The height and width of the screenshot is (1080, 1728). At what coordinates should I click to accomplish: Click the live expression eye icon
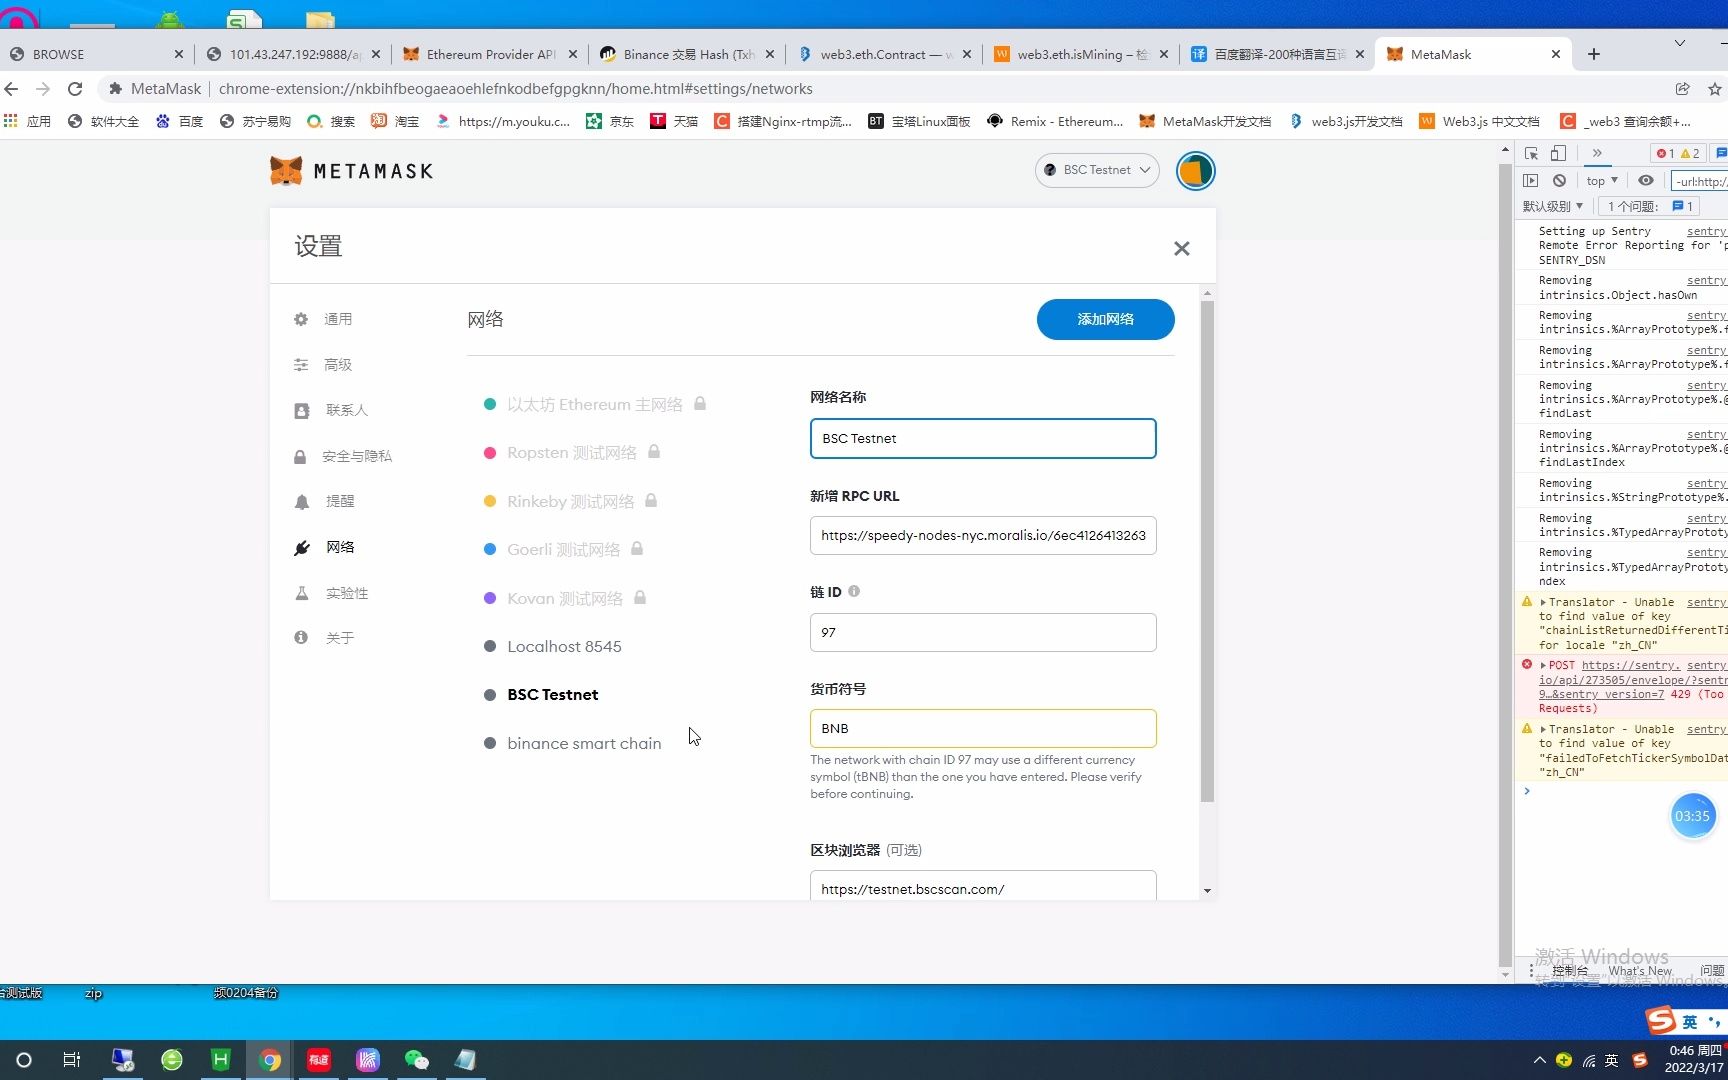pos(1645,181)
